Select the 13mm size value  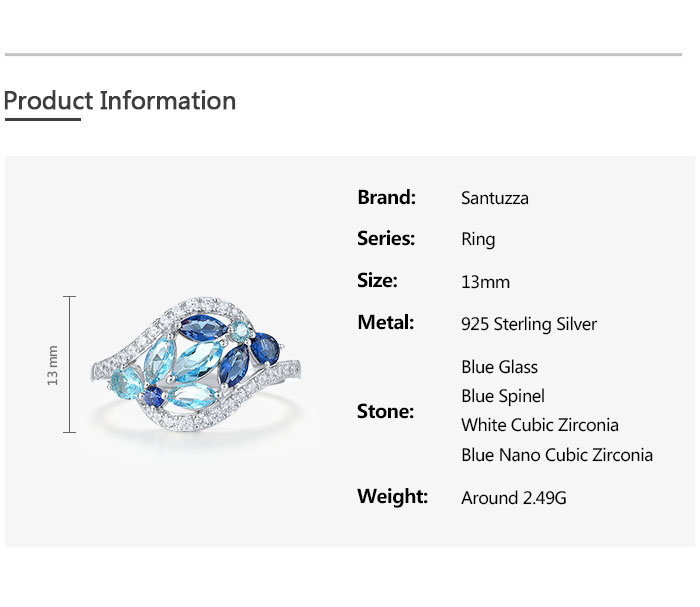(485, 282)
